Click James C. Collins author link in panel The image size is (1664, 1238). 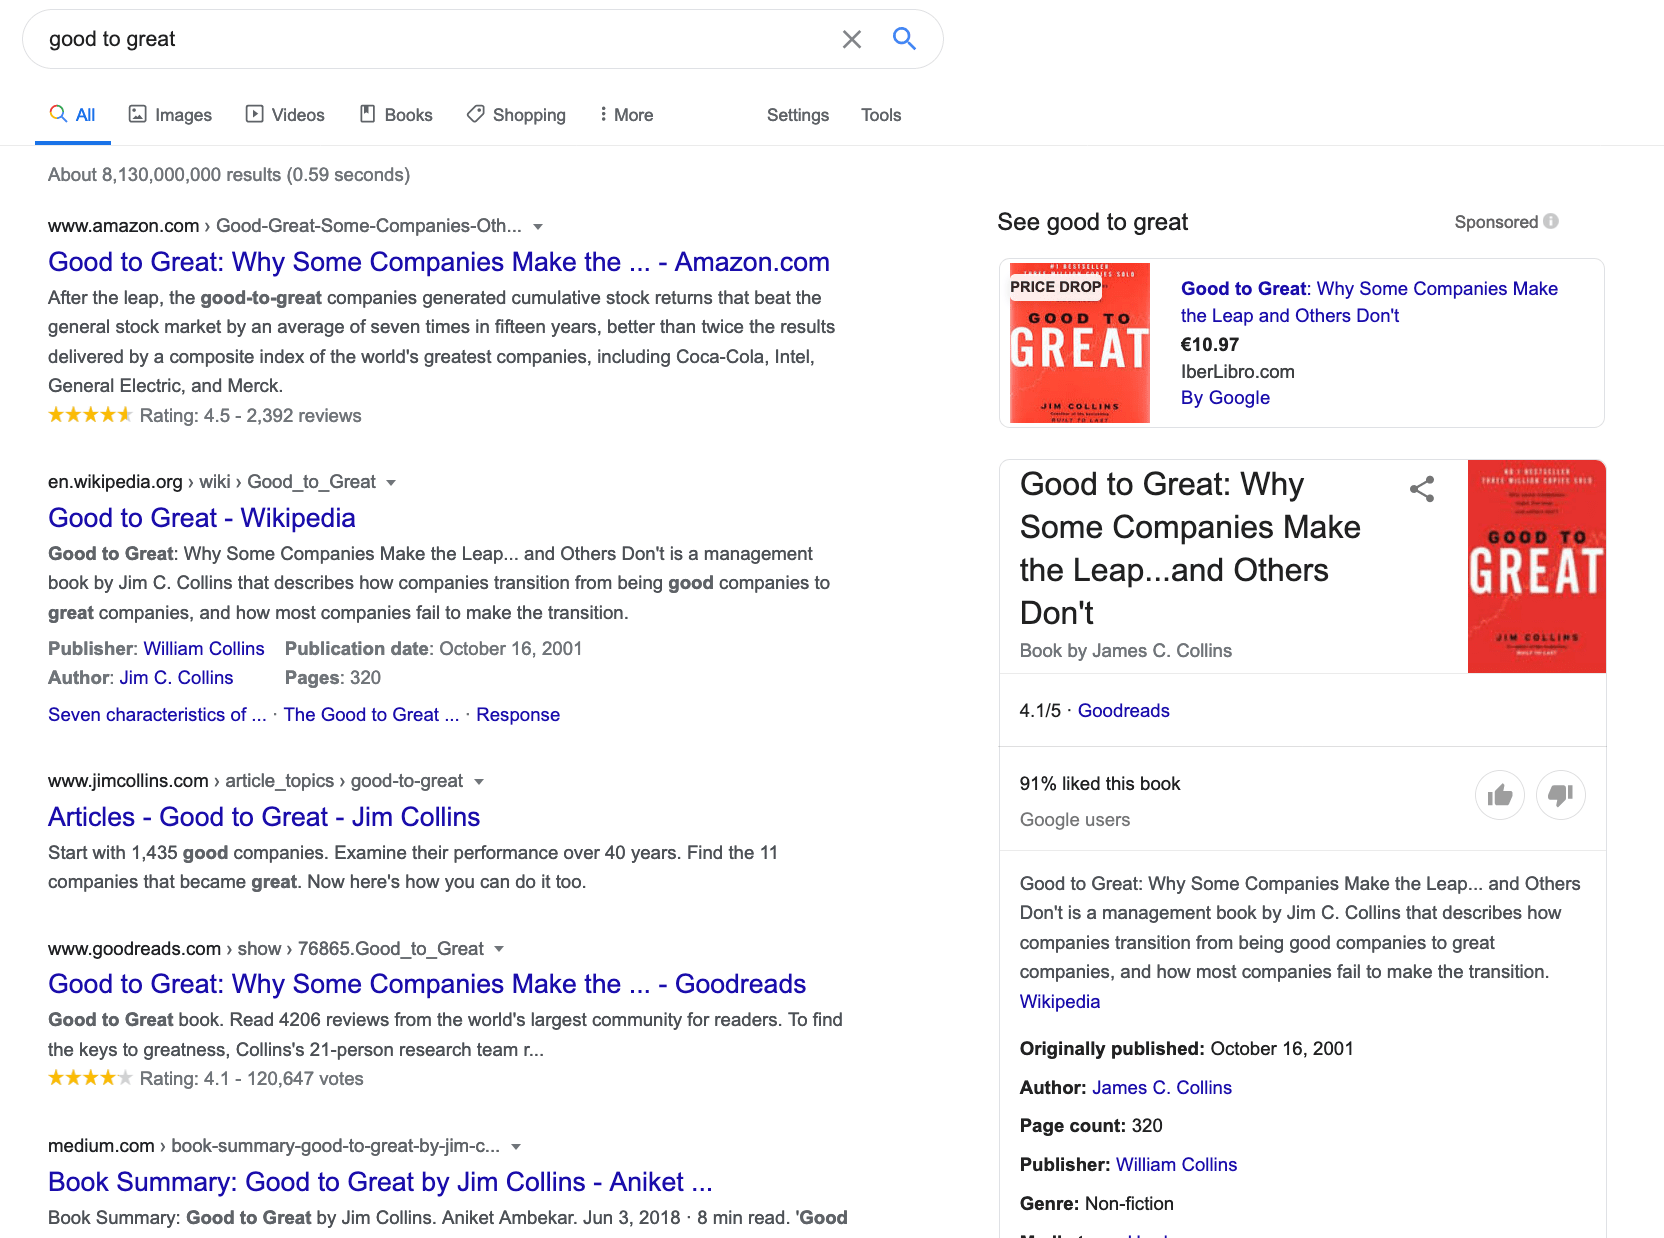point(1162,1088)
